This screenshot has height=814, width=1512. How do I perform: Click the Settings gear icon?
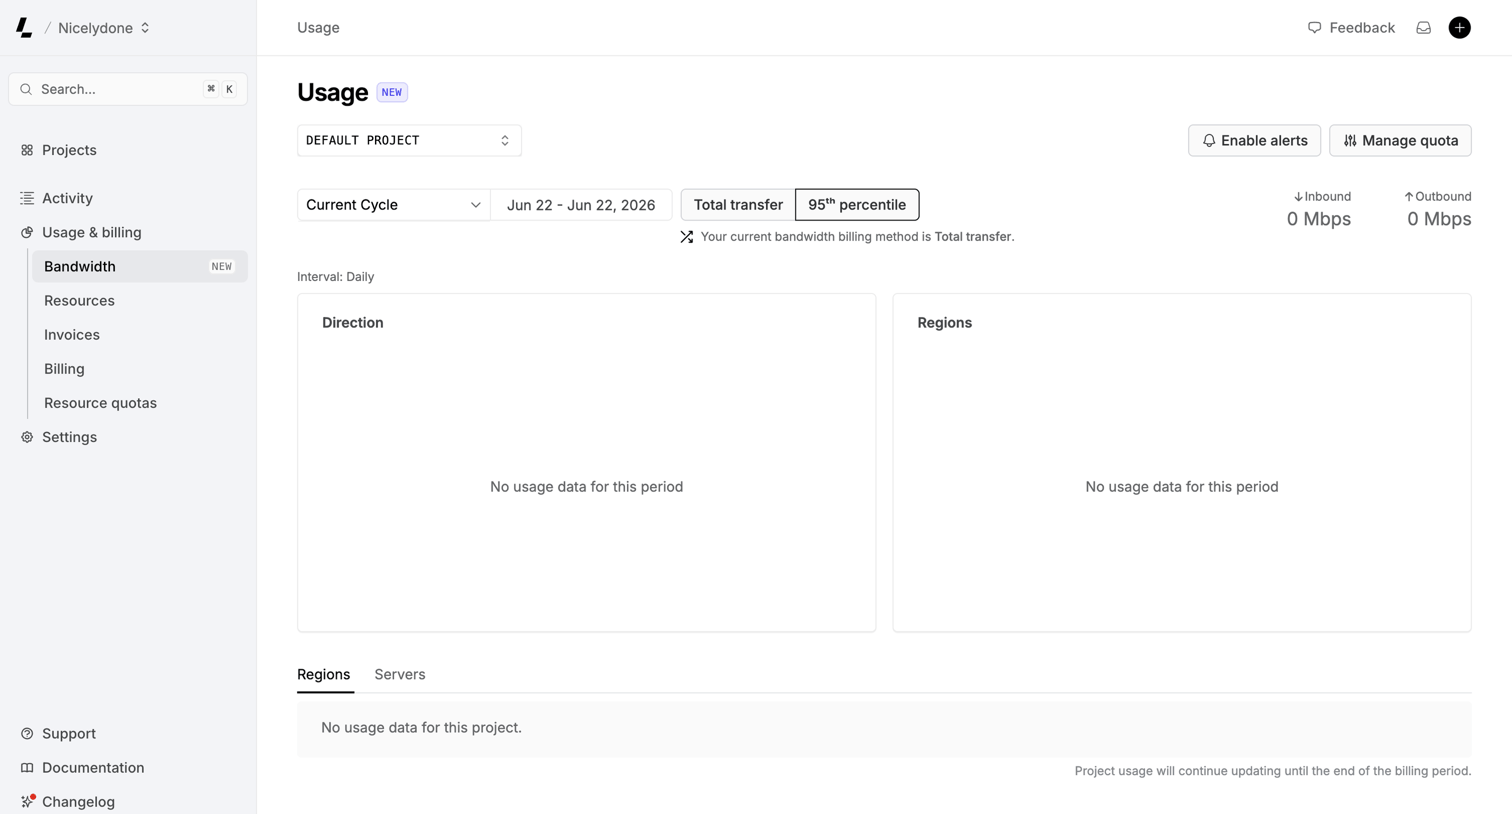click(27, 437)
